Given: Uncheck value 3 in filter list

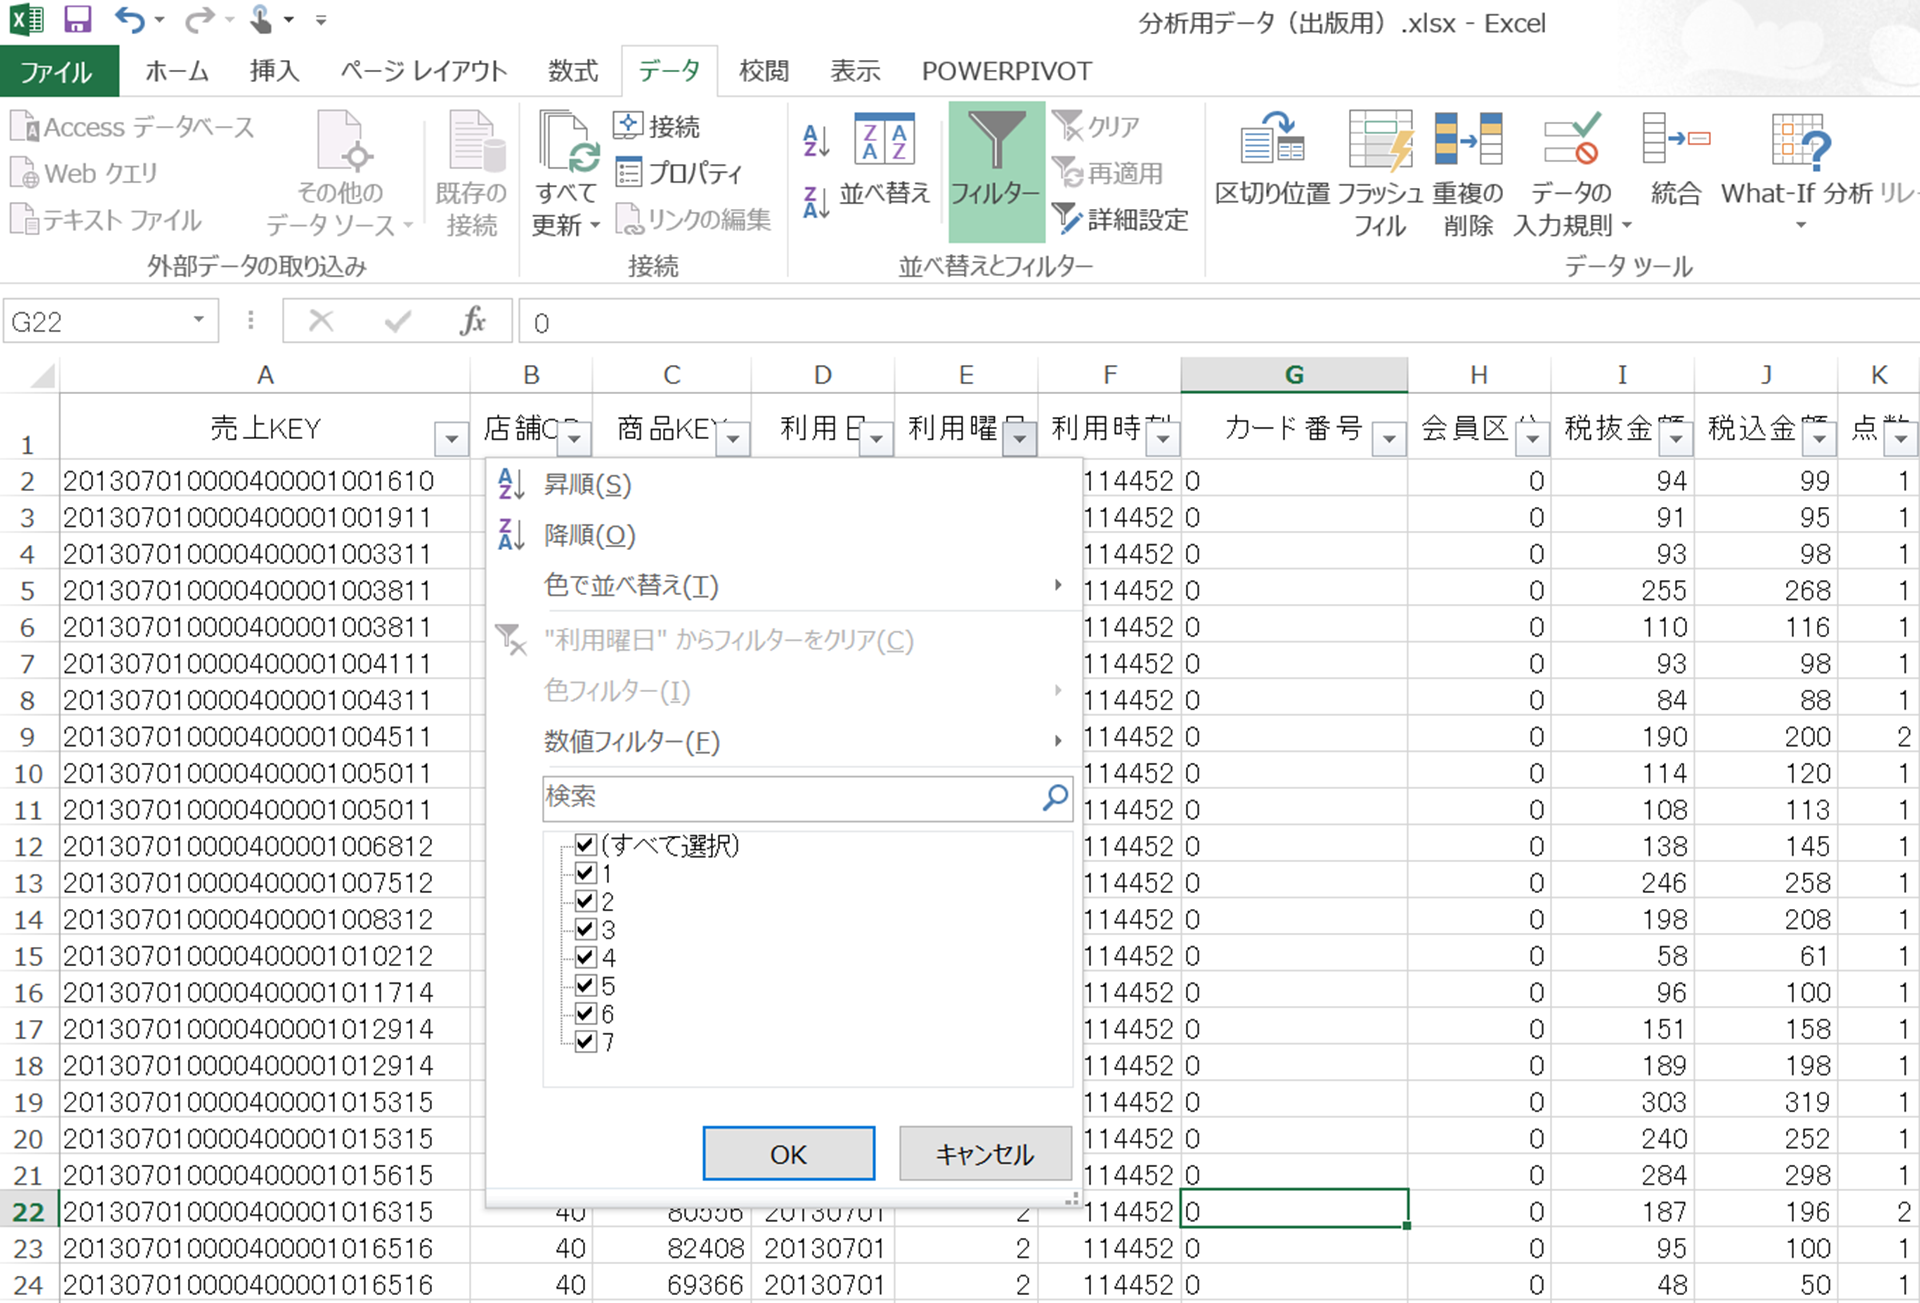Looking at the screenshot, I should pos(586,929).
